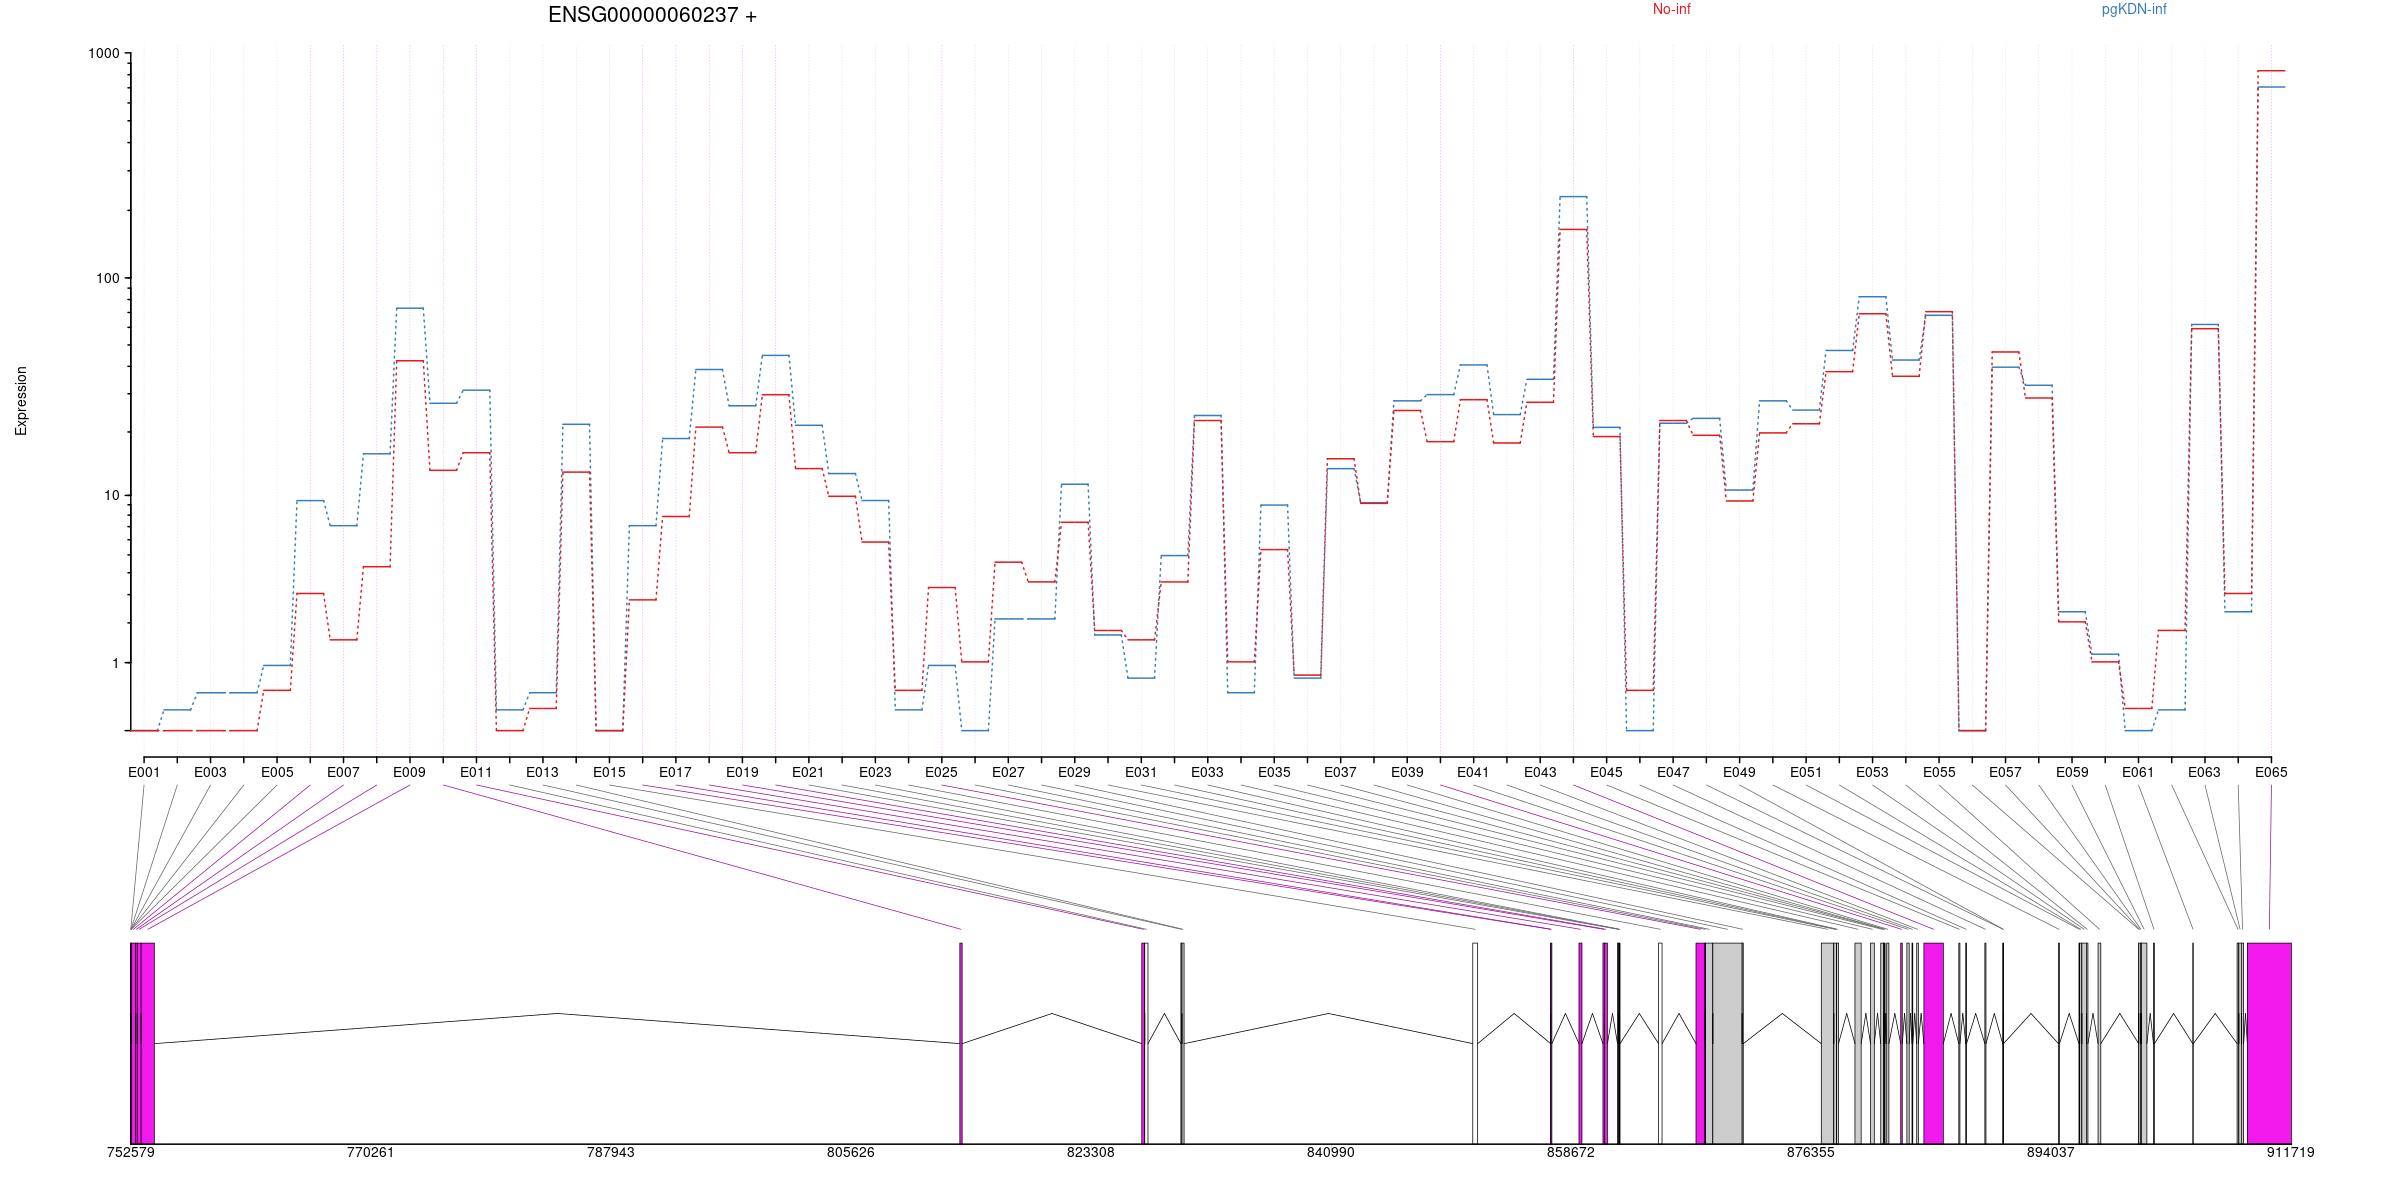Click exon label E051
This screenshot has width=2400, height=1200.
tap(1806, 772)
